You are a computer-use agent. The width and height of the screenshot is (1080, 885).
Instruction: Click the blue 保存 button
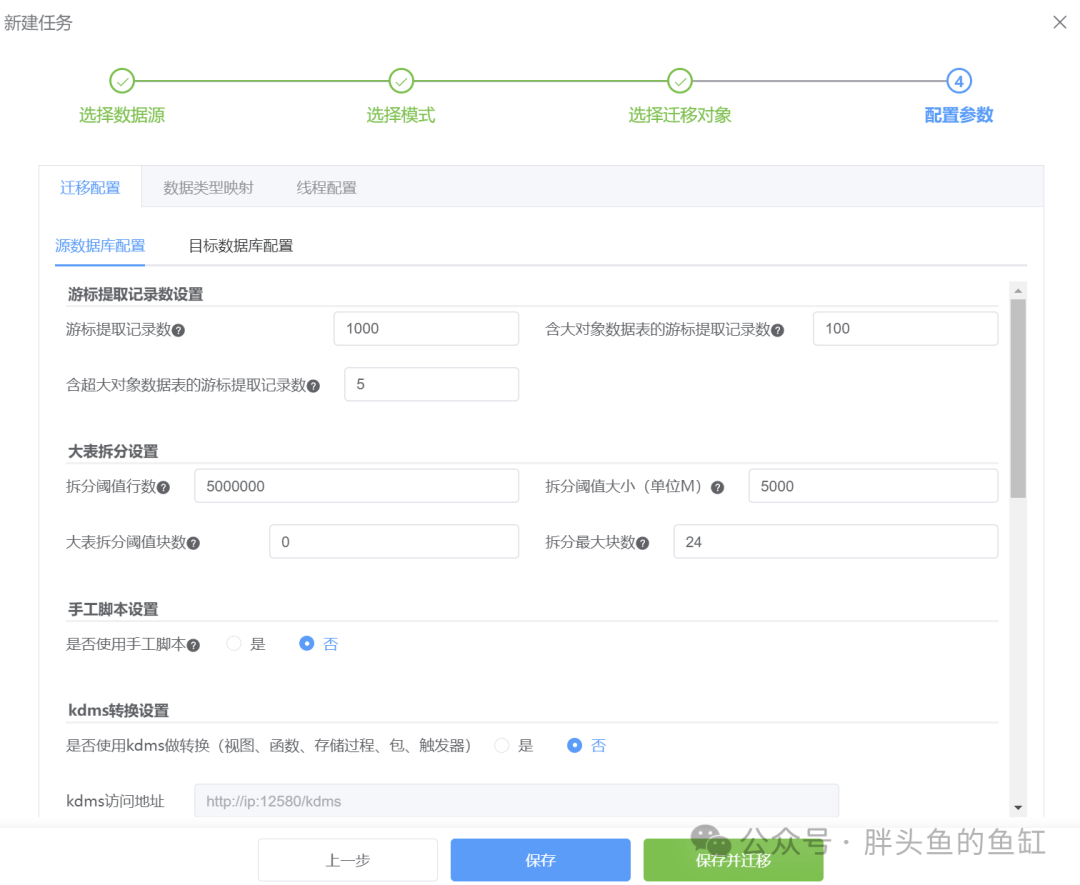(540, 860)
